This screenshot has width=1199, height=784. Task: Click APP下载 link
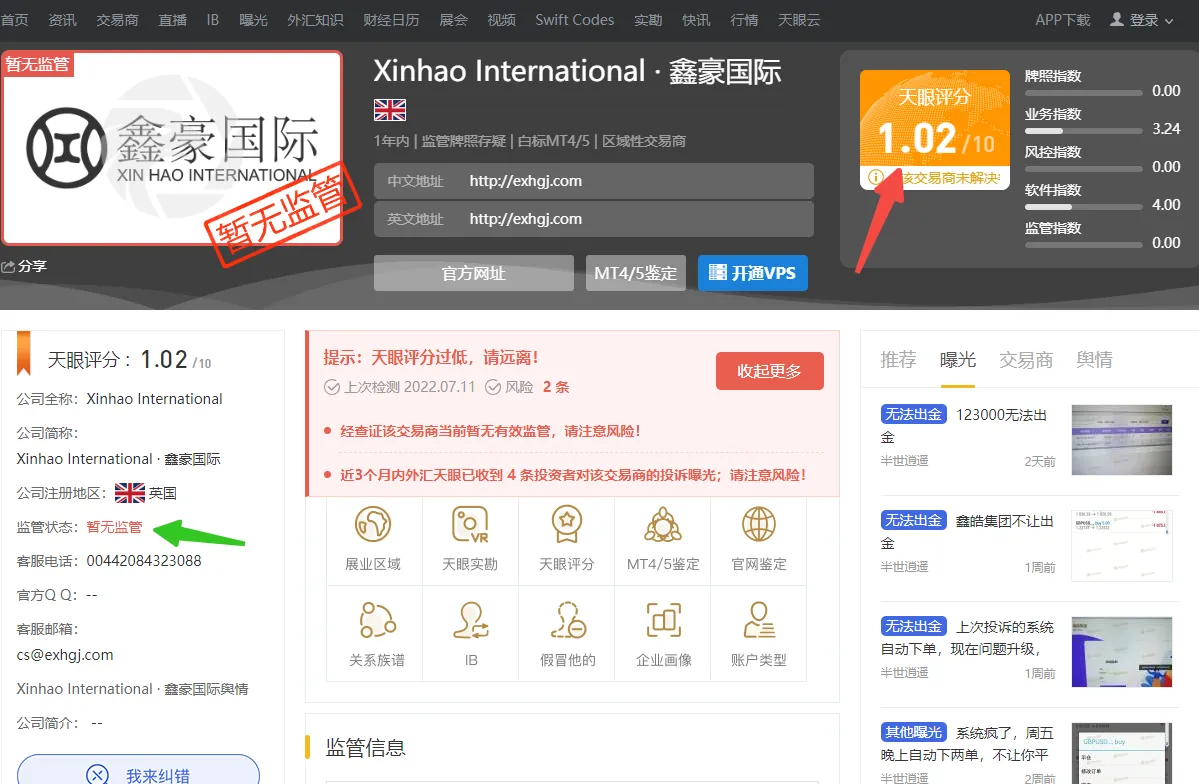pyautogui.click(x=1063, y=20)
